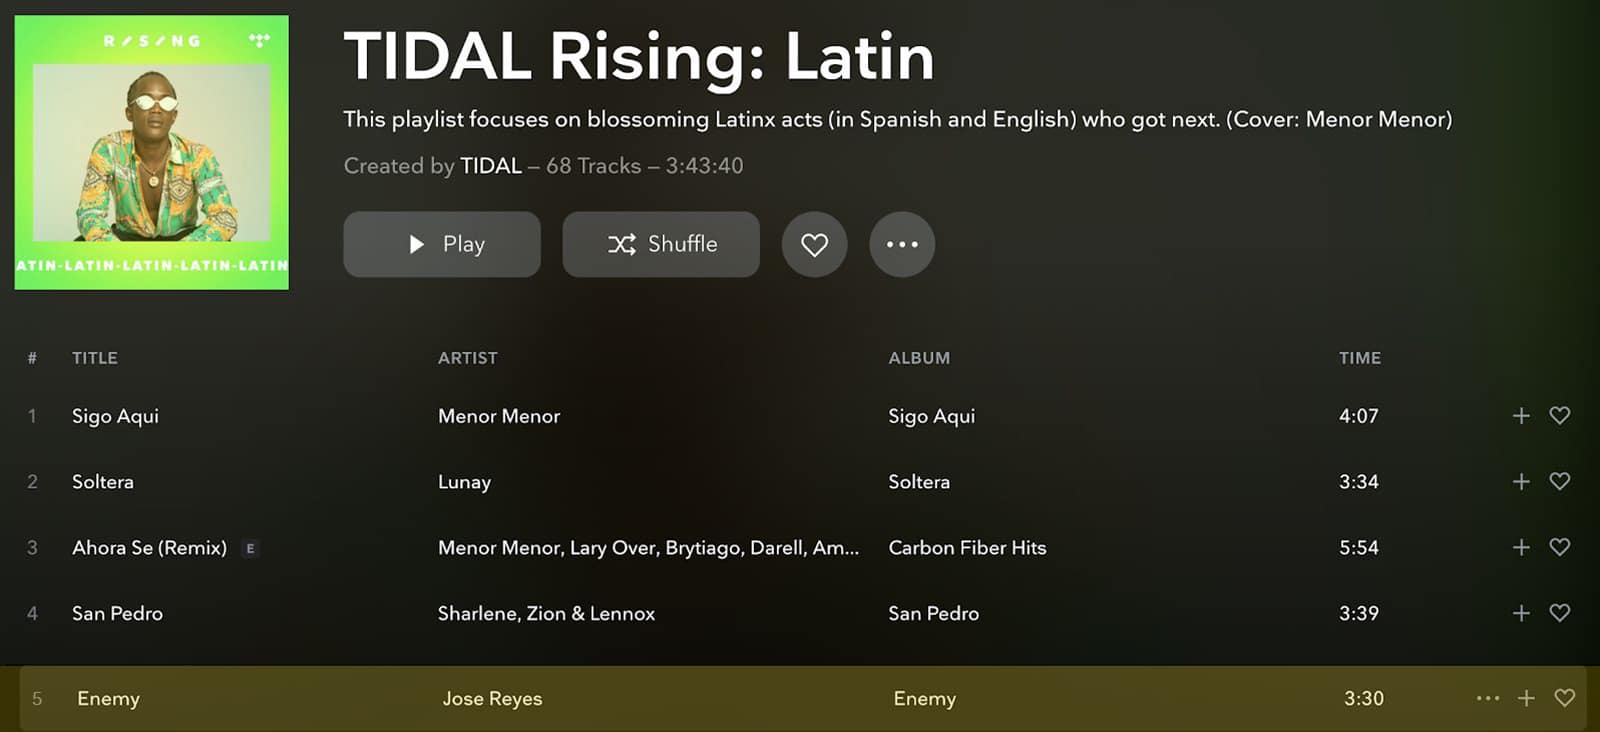Viewport: 1600px width, 732px height.
Task: Heart the Soltera track
Action: click(x=1559, y=481)
